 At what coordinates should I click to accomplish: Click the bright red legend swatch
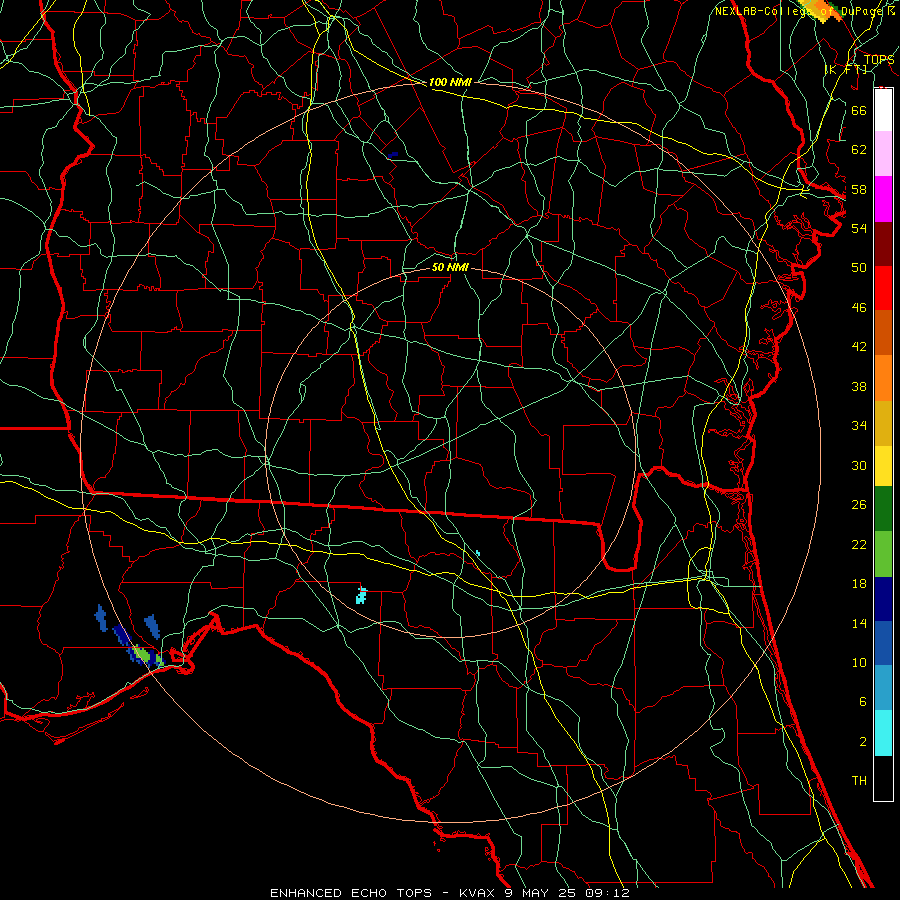click(883, 288)
